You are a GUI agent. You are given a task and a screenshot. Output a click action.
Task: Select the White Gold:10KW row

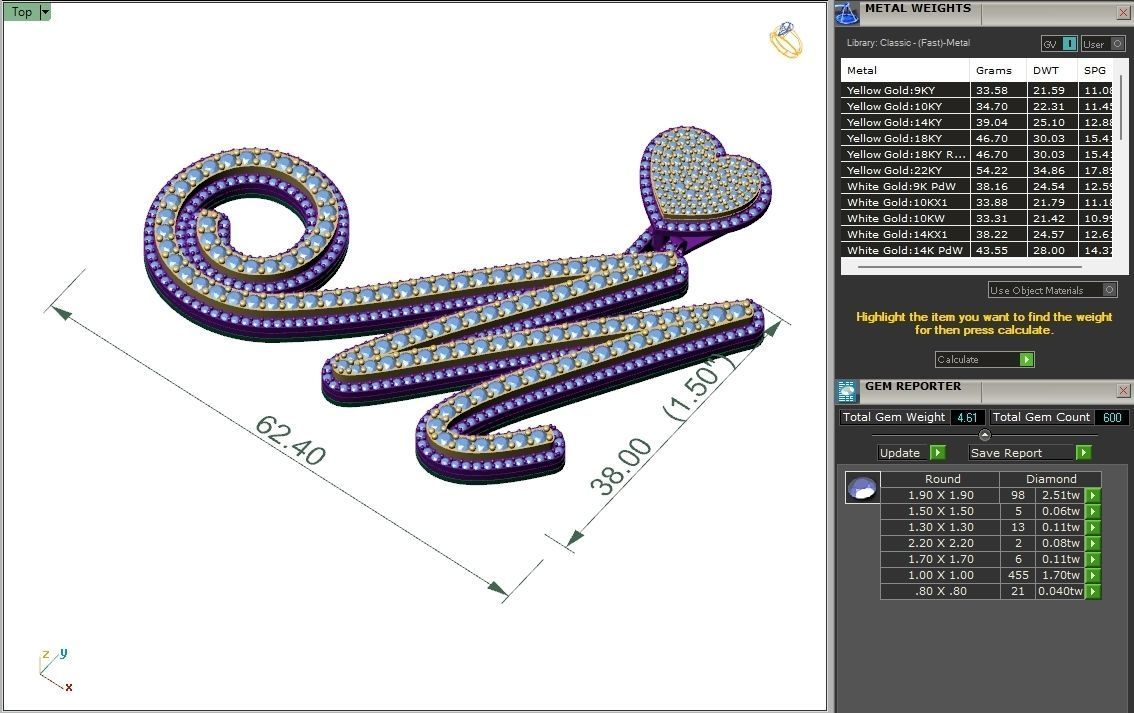(x=976, y=218)
